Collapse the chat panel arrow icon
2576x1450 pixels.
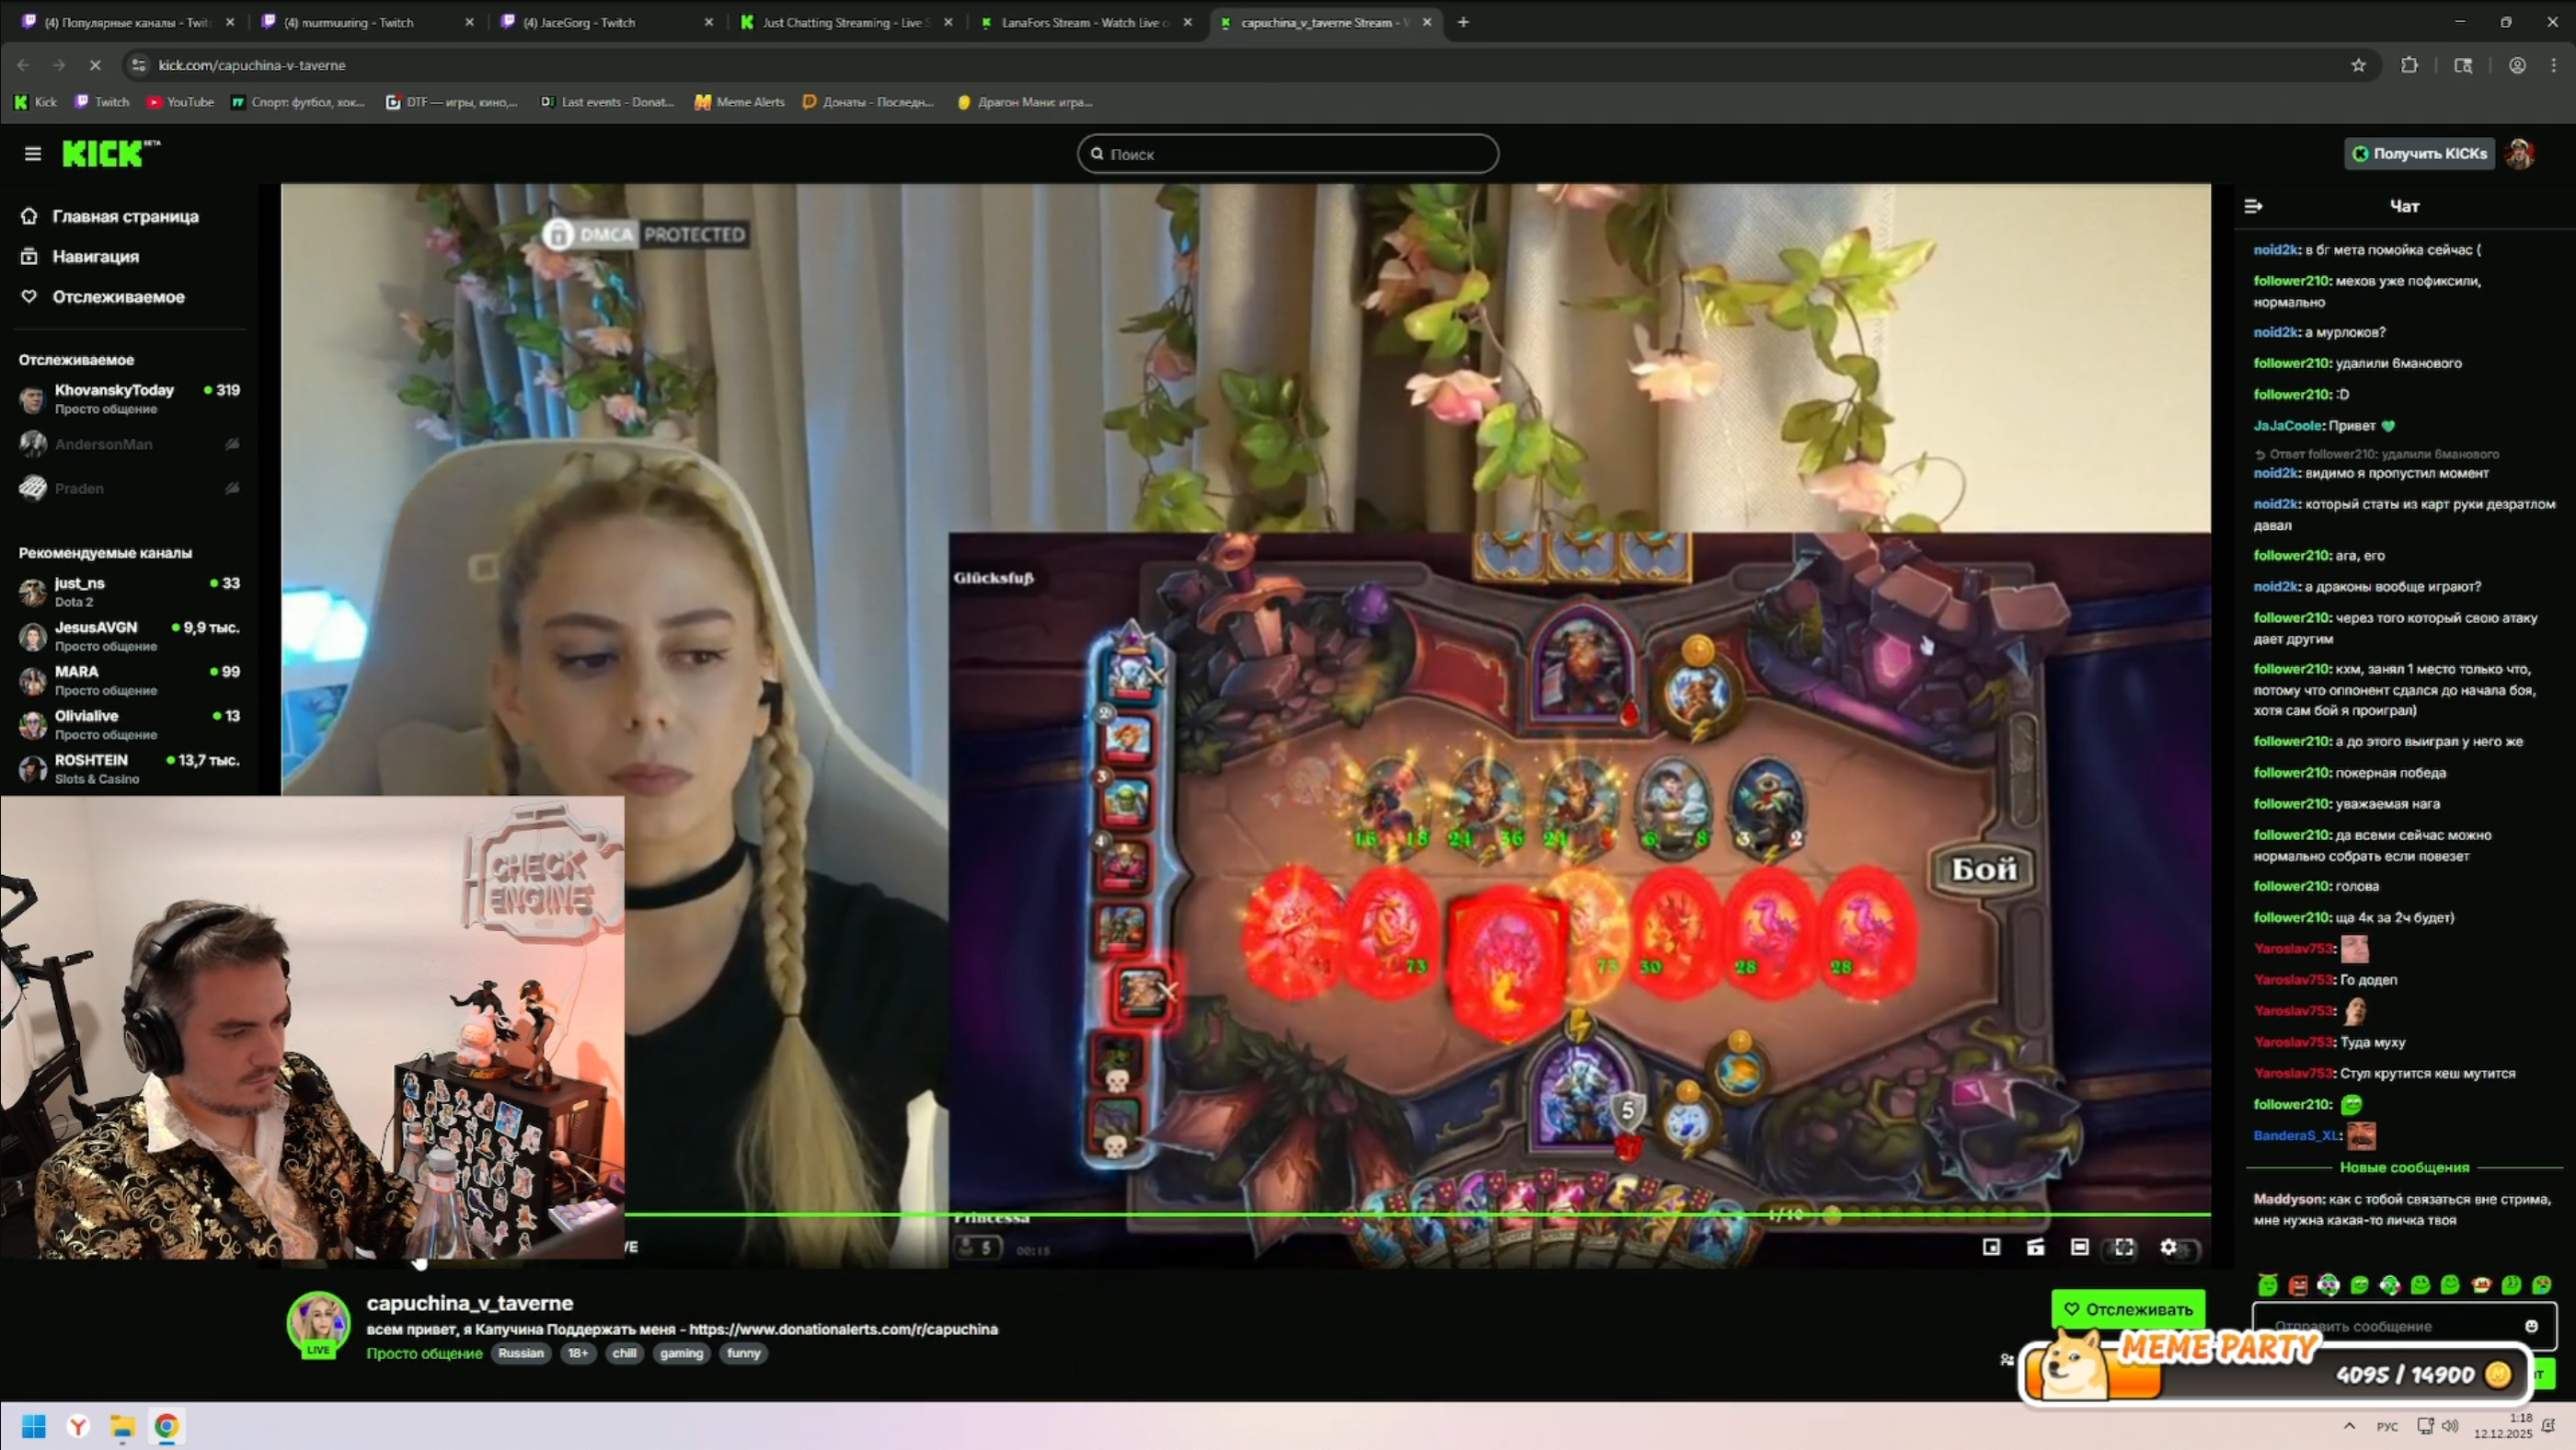[x=2253, y=206]
